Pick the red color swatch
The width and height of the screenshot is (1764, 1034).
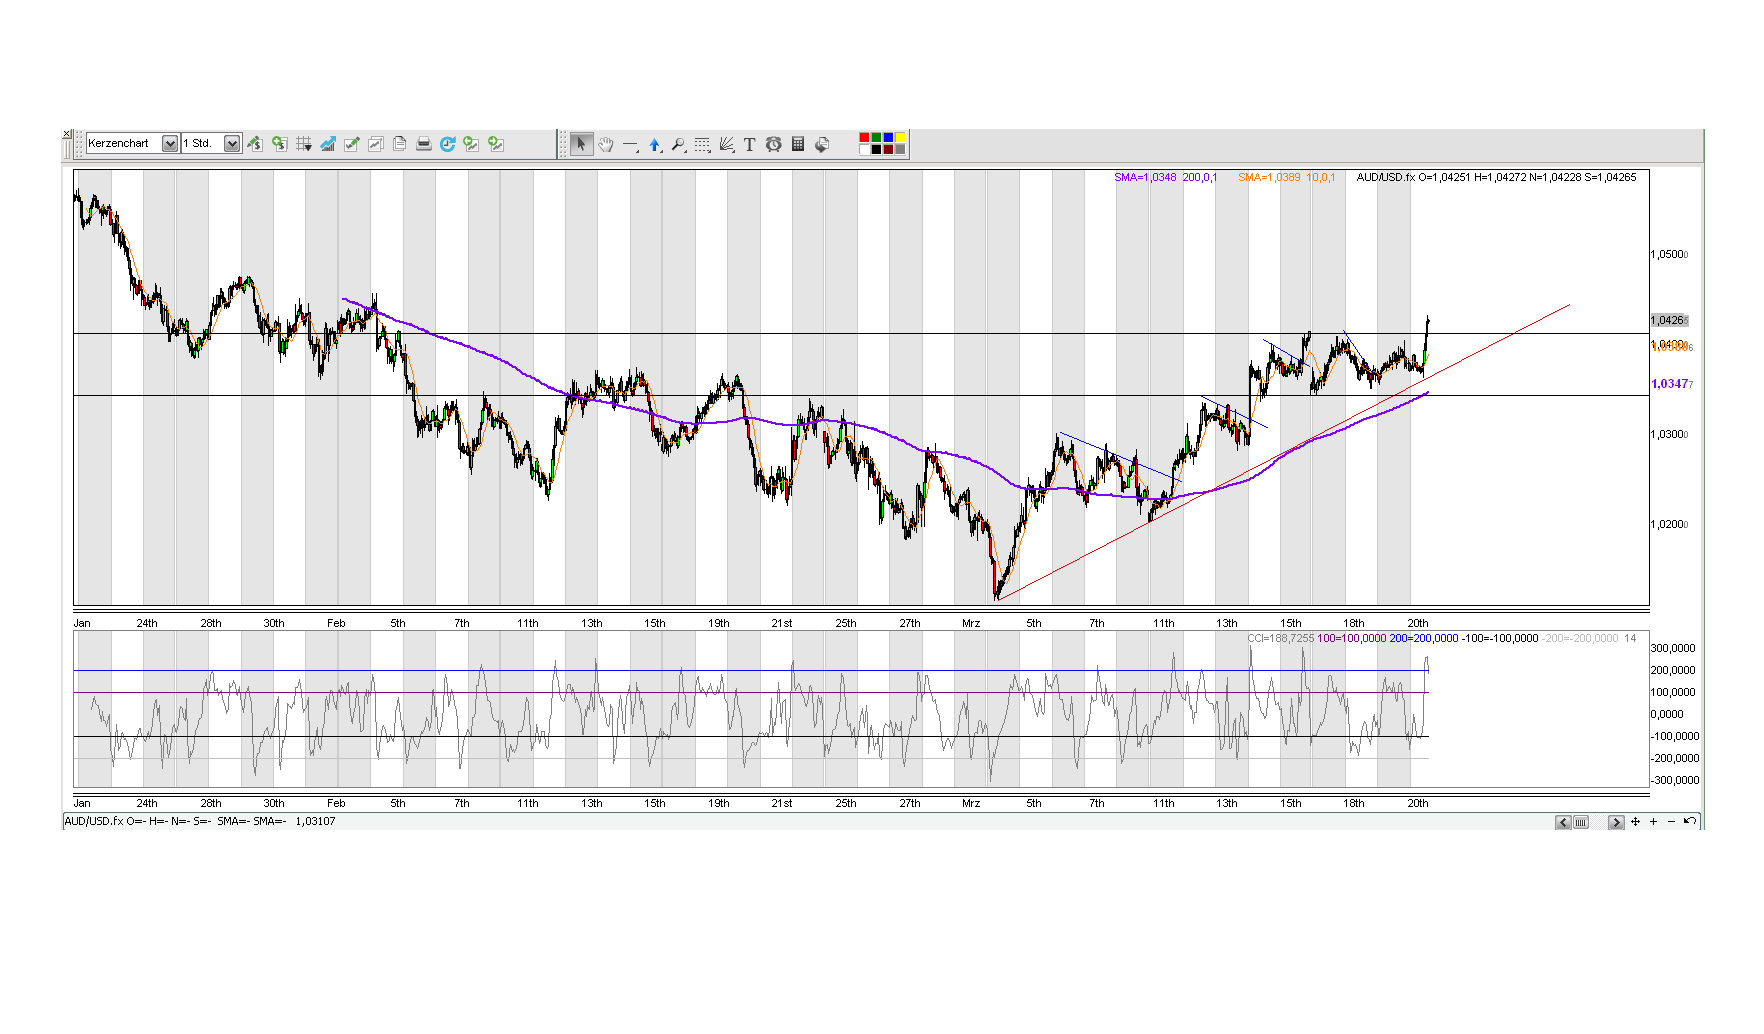click(864, 138)
